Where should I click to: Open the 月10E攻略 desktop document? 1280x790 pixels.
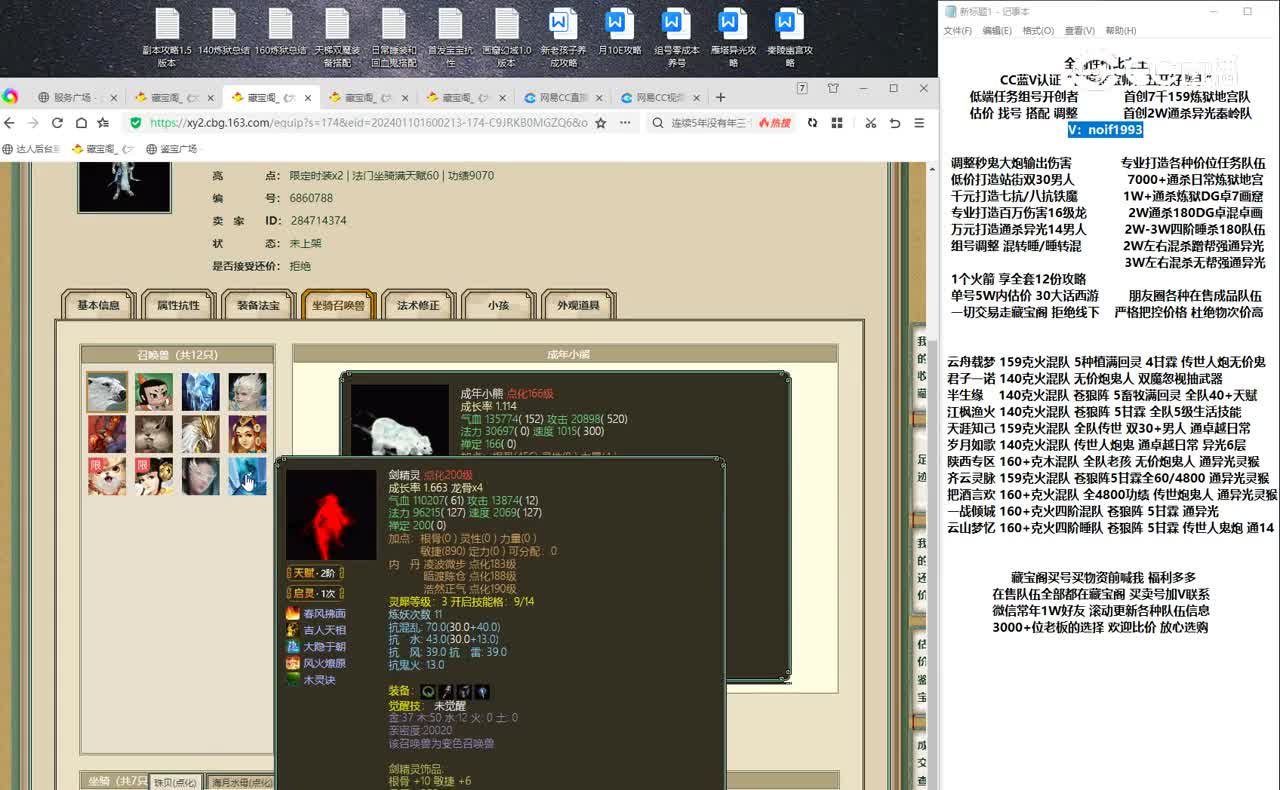[619, 32]
